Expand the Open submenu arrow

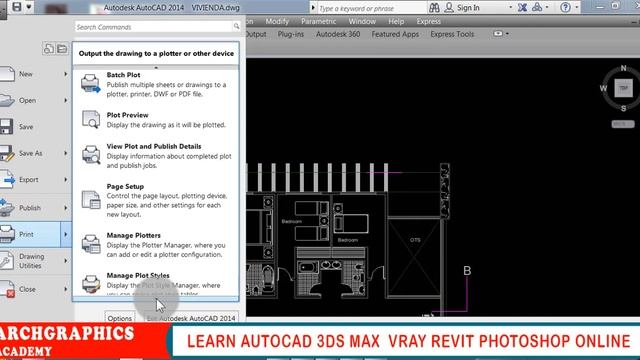(66, 100)
